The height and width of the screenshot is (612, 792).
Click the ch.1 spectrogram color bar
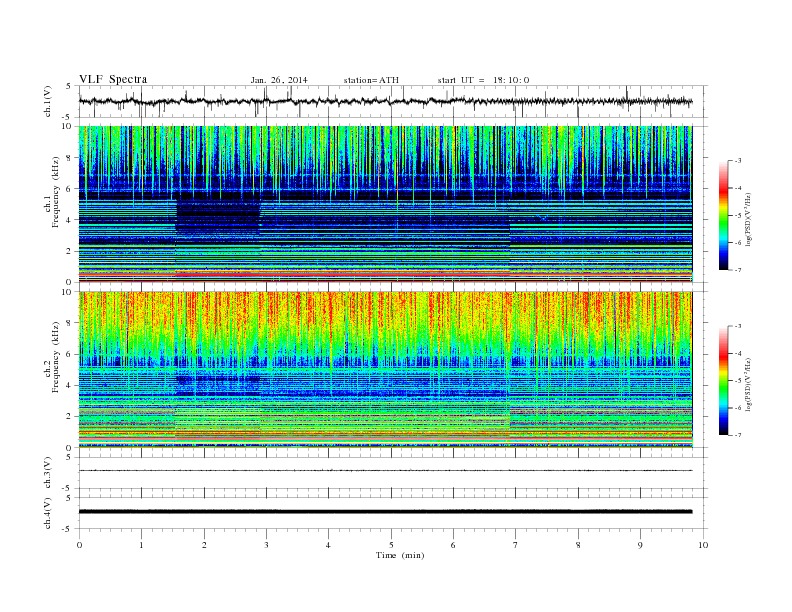tap(723, 215)
